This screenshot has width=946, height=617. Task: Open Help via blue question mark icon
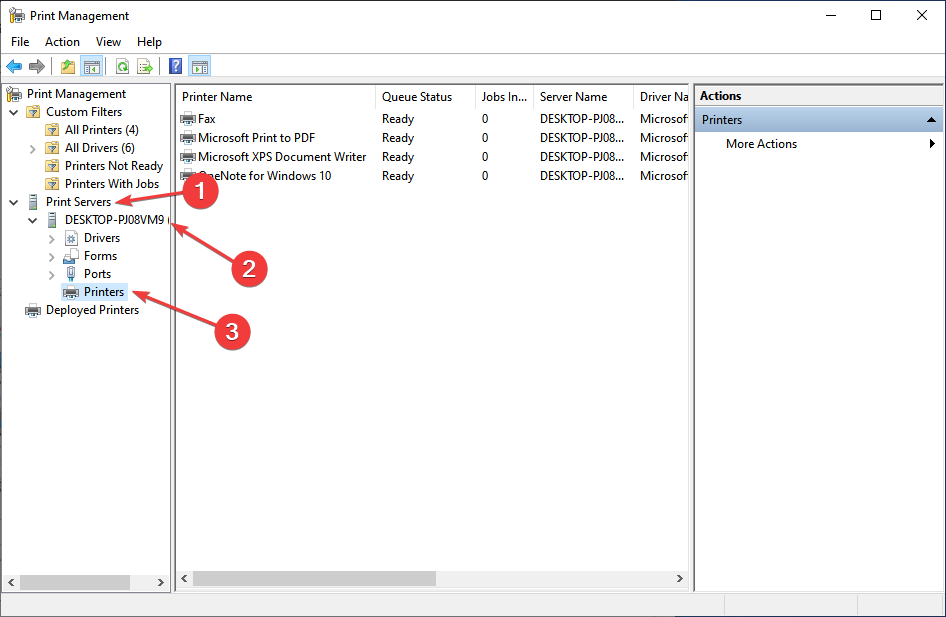176,66
